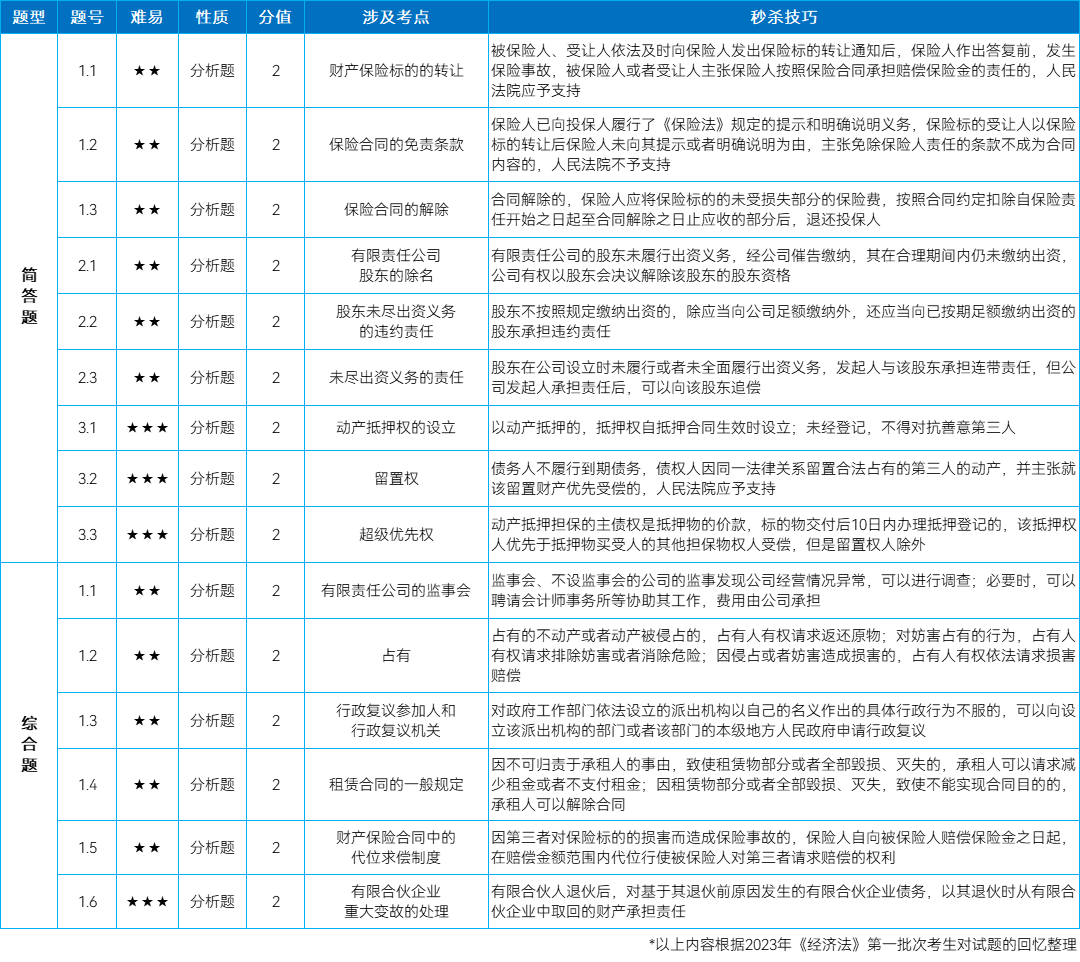The height and width of the screenshot is (962, 1080).
Task: Select the 题号 column header
Action: point(87,16)
